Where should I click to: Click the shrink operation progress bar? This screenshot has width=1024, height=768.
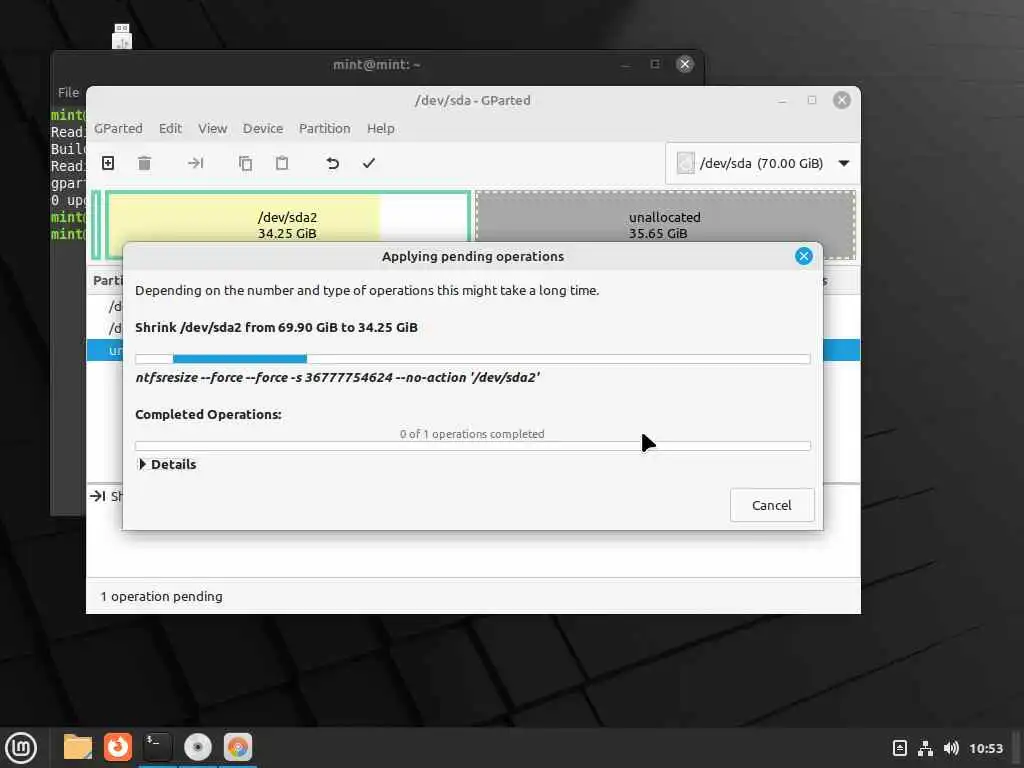(x=473, y=359)
